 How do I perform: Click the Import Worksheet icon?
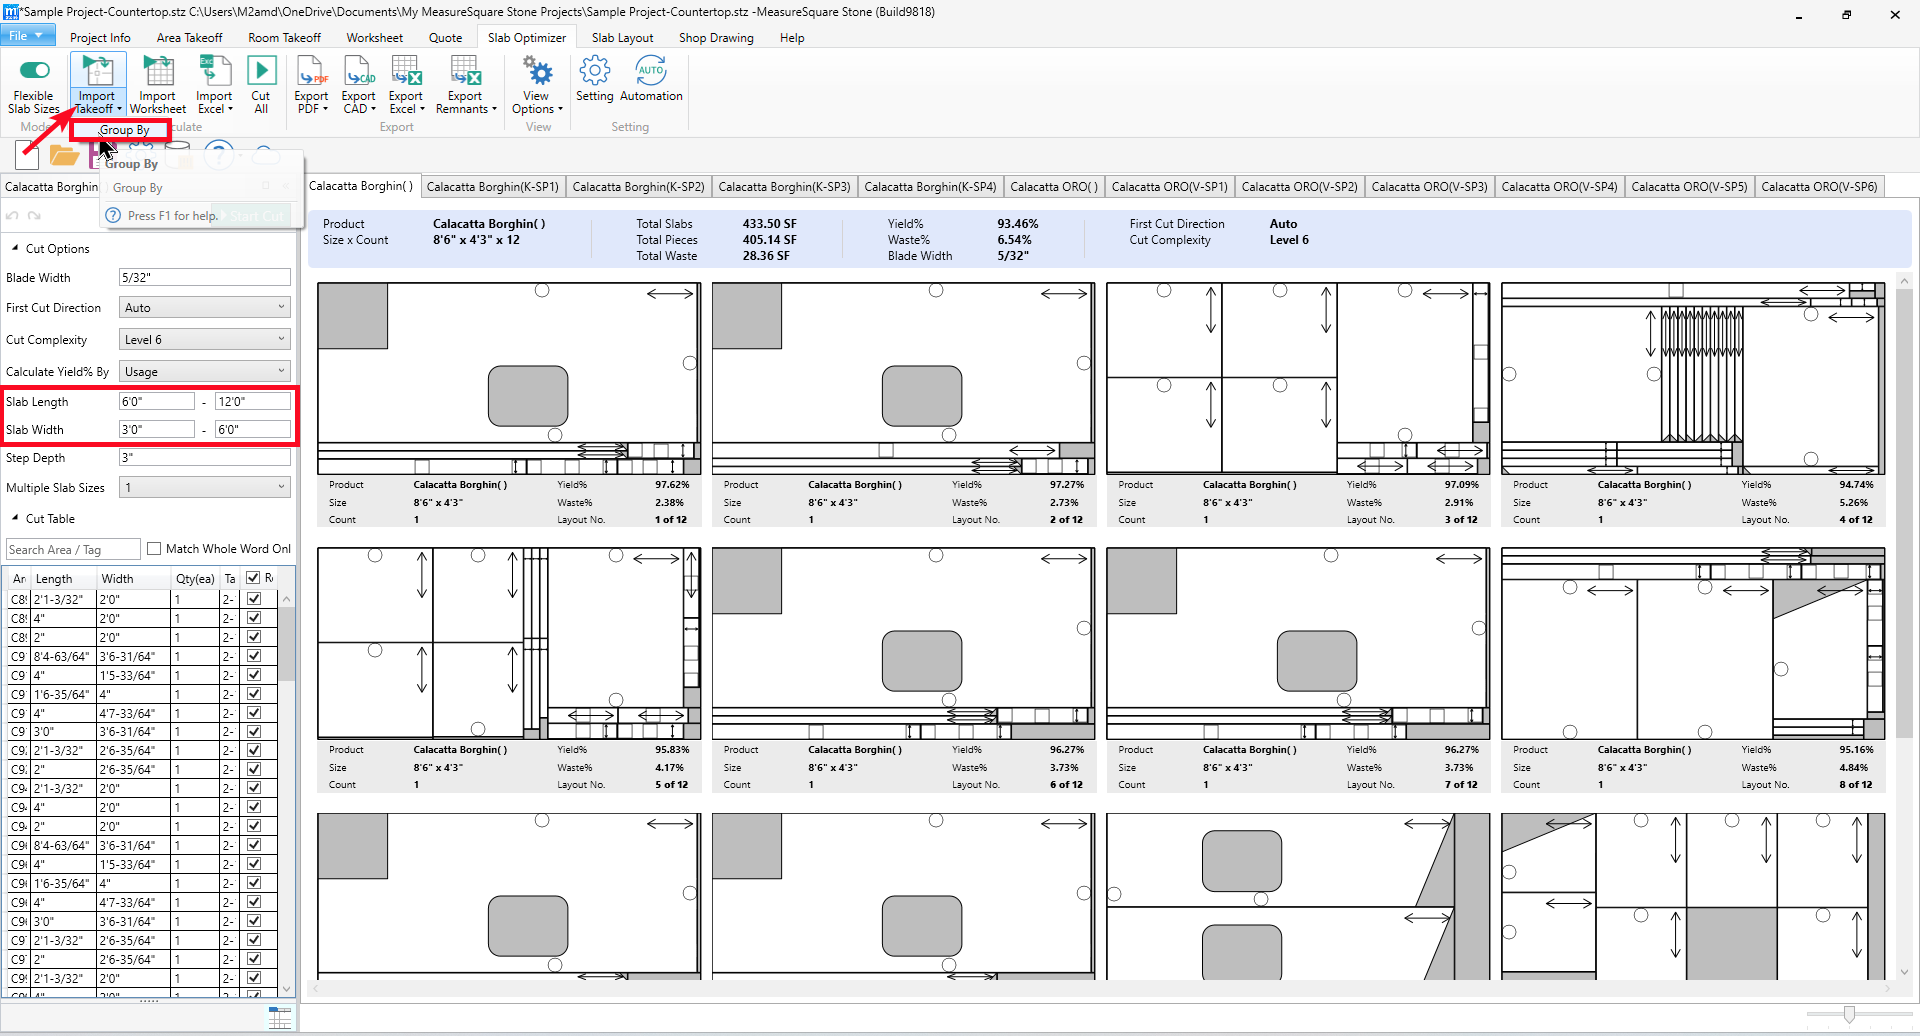[158, 72]
